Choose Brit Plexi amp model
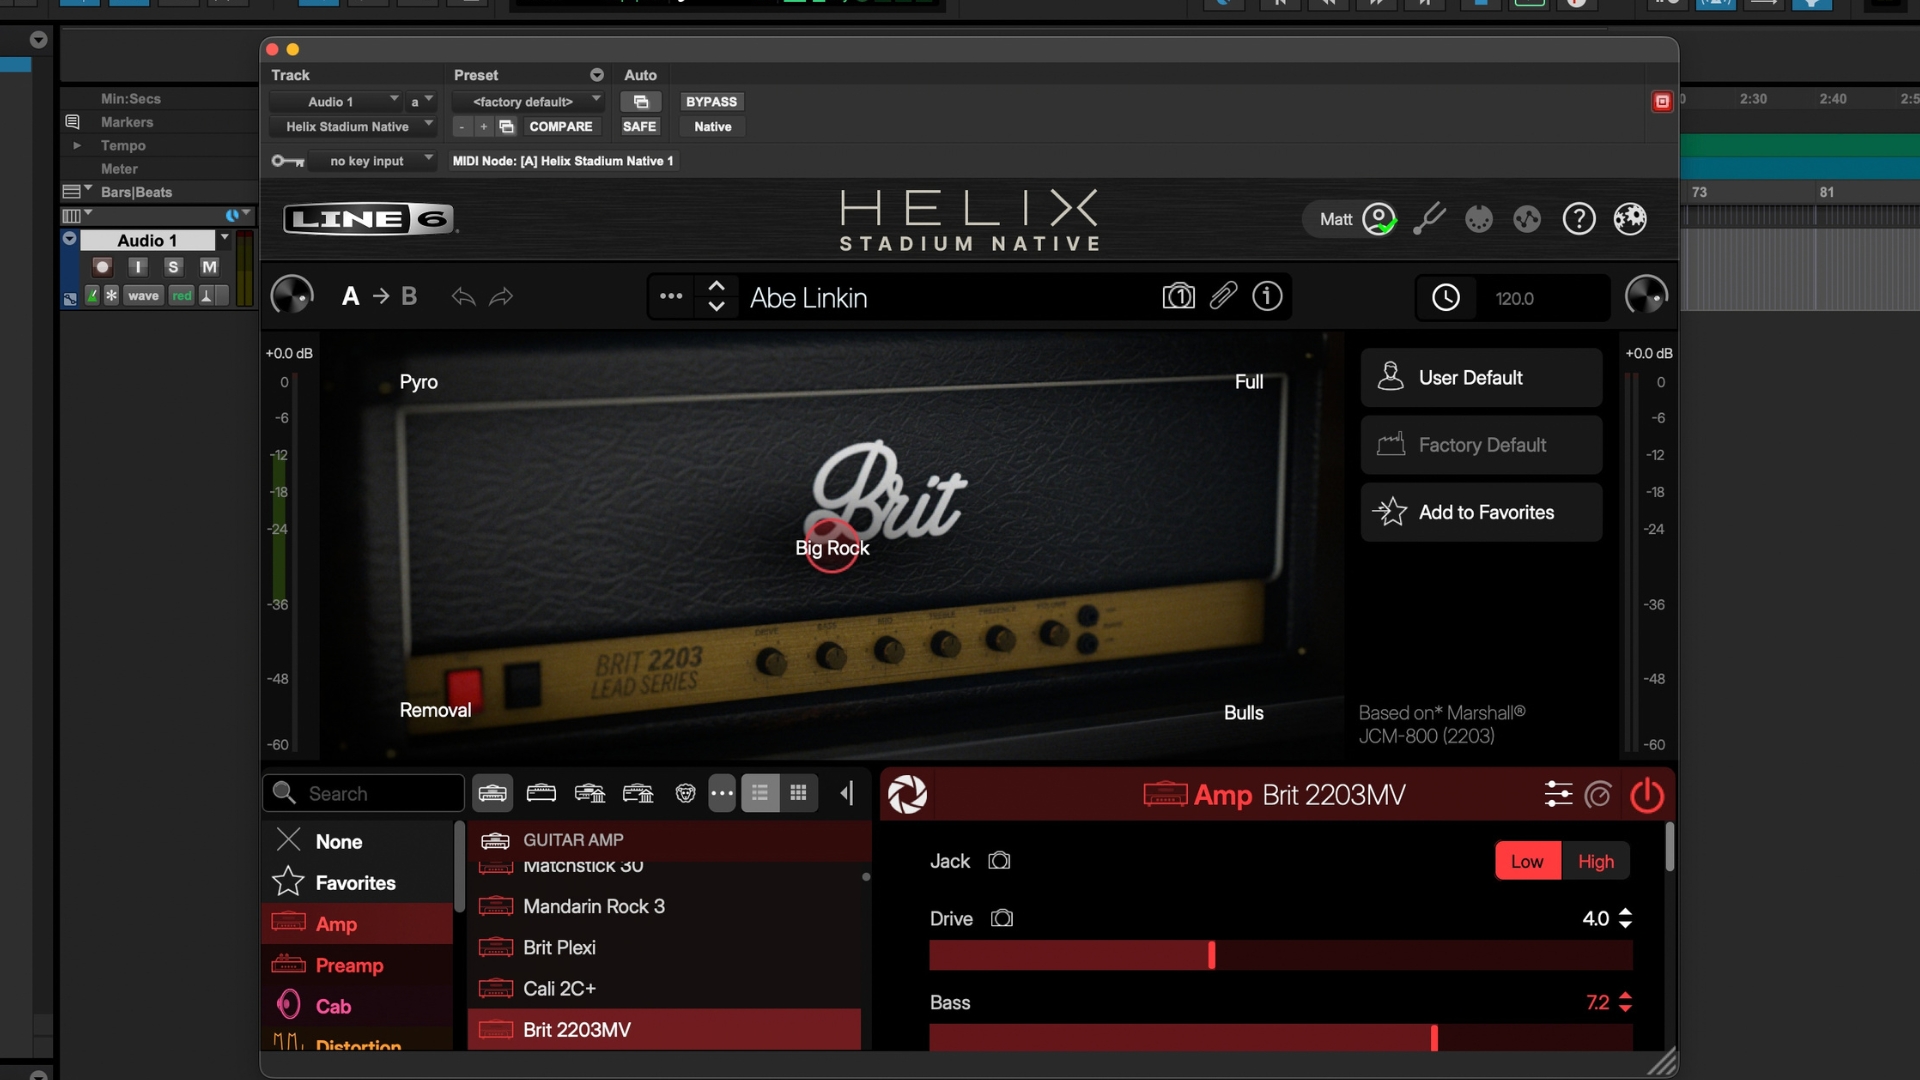 [665, 947]
